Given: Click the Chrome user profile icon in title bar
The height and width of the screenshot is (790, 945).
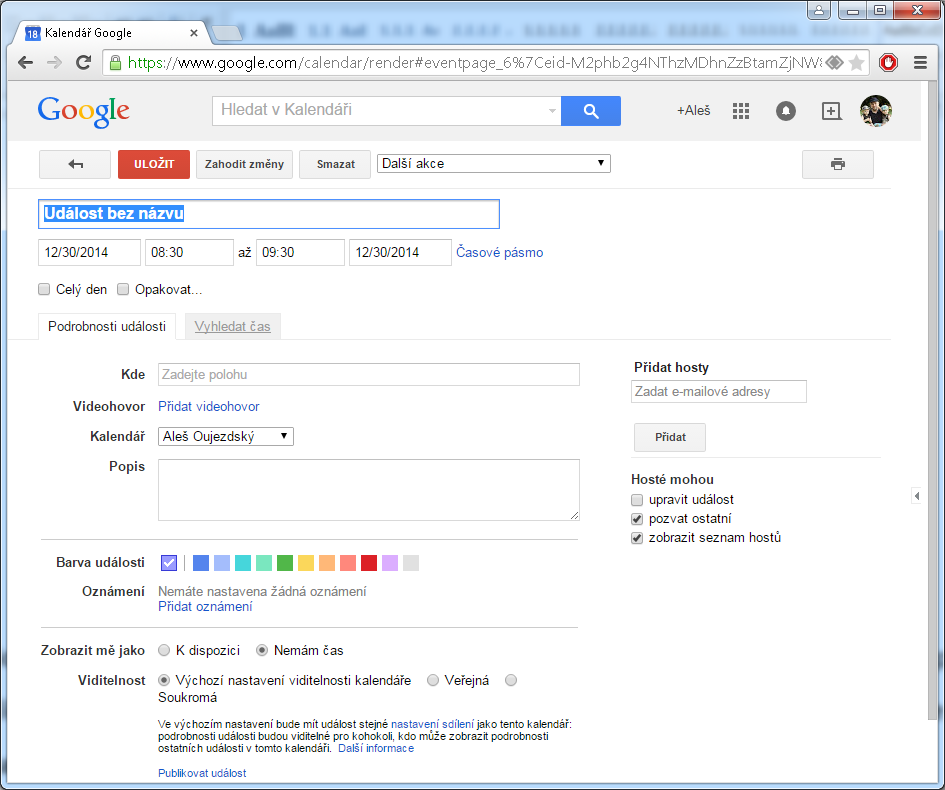Looking at the screenshot, I should pos(818,10).
